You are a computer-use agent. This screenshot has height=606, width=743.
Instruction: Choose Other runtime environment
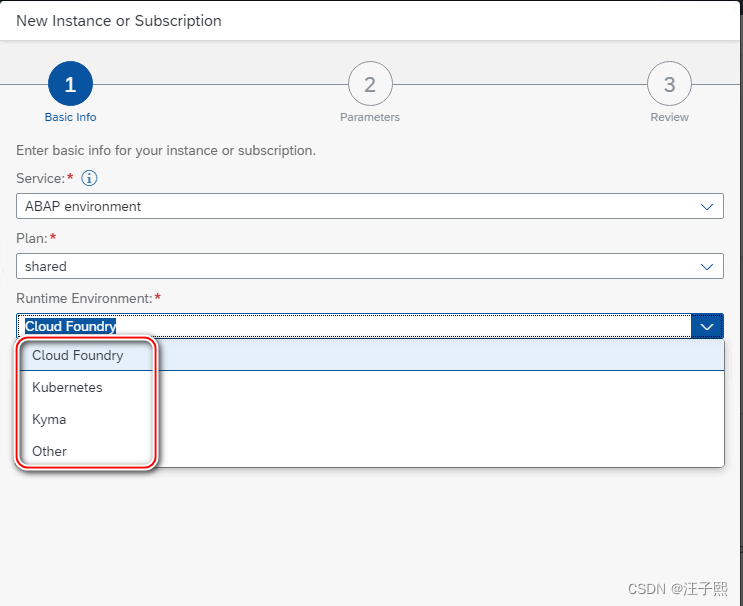point(370,451)
